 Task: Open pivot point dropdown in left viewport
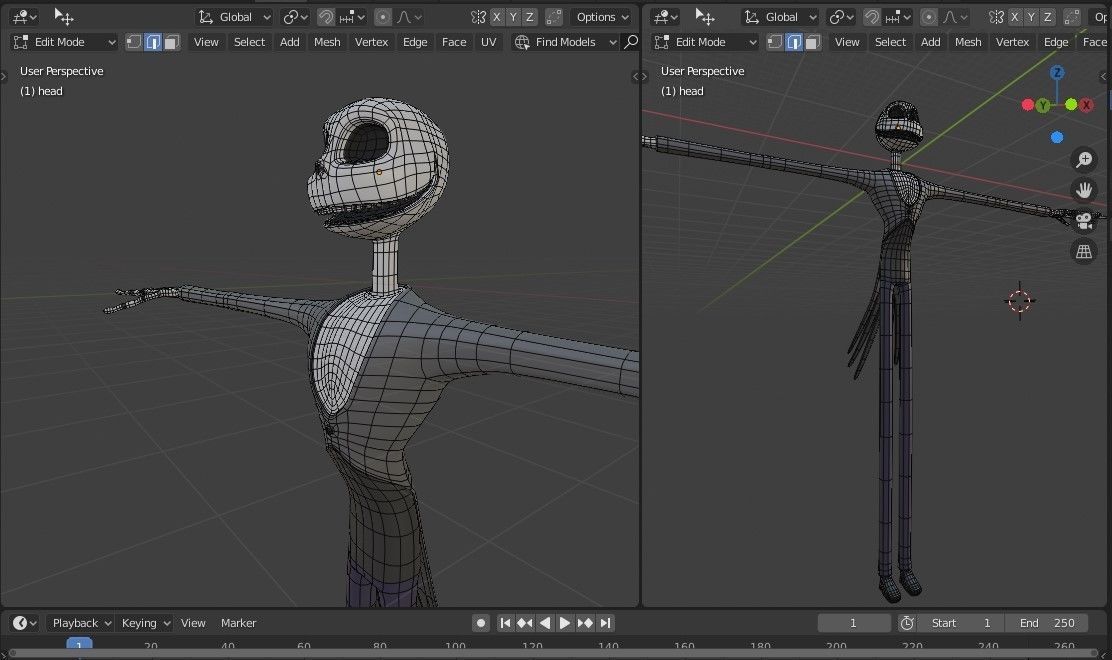click(x=294, y=17)
